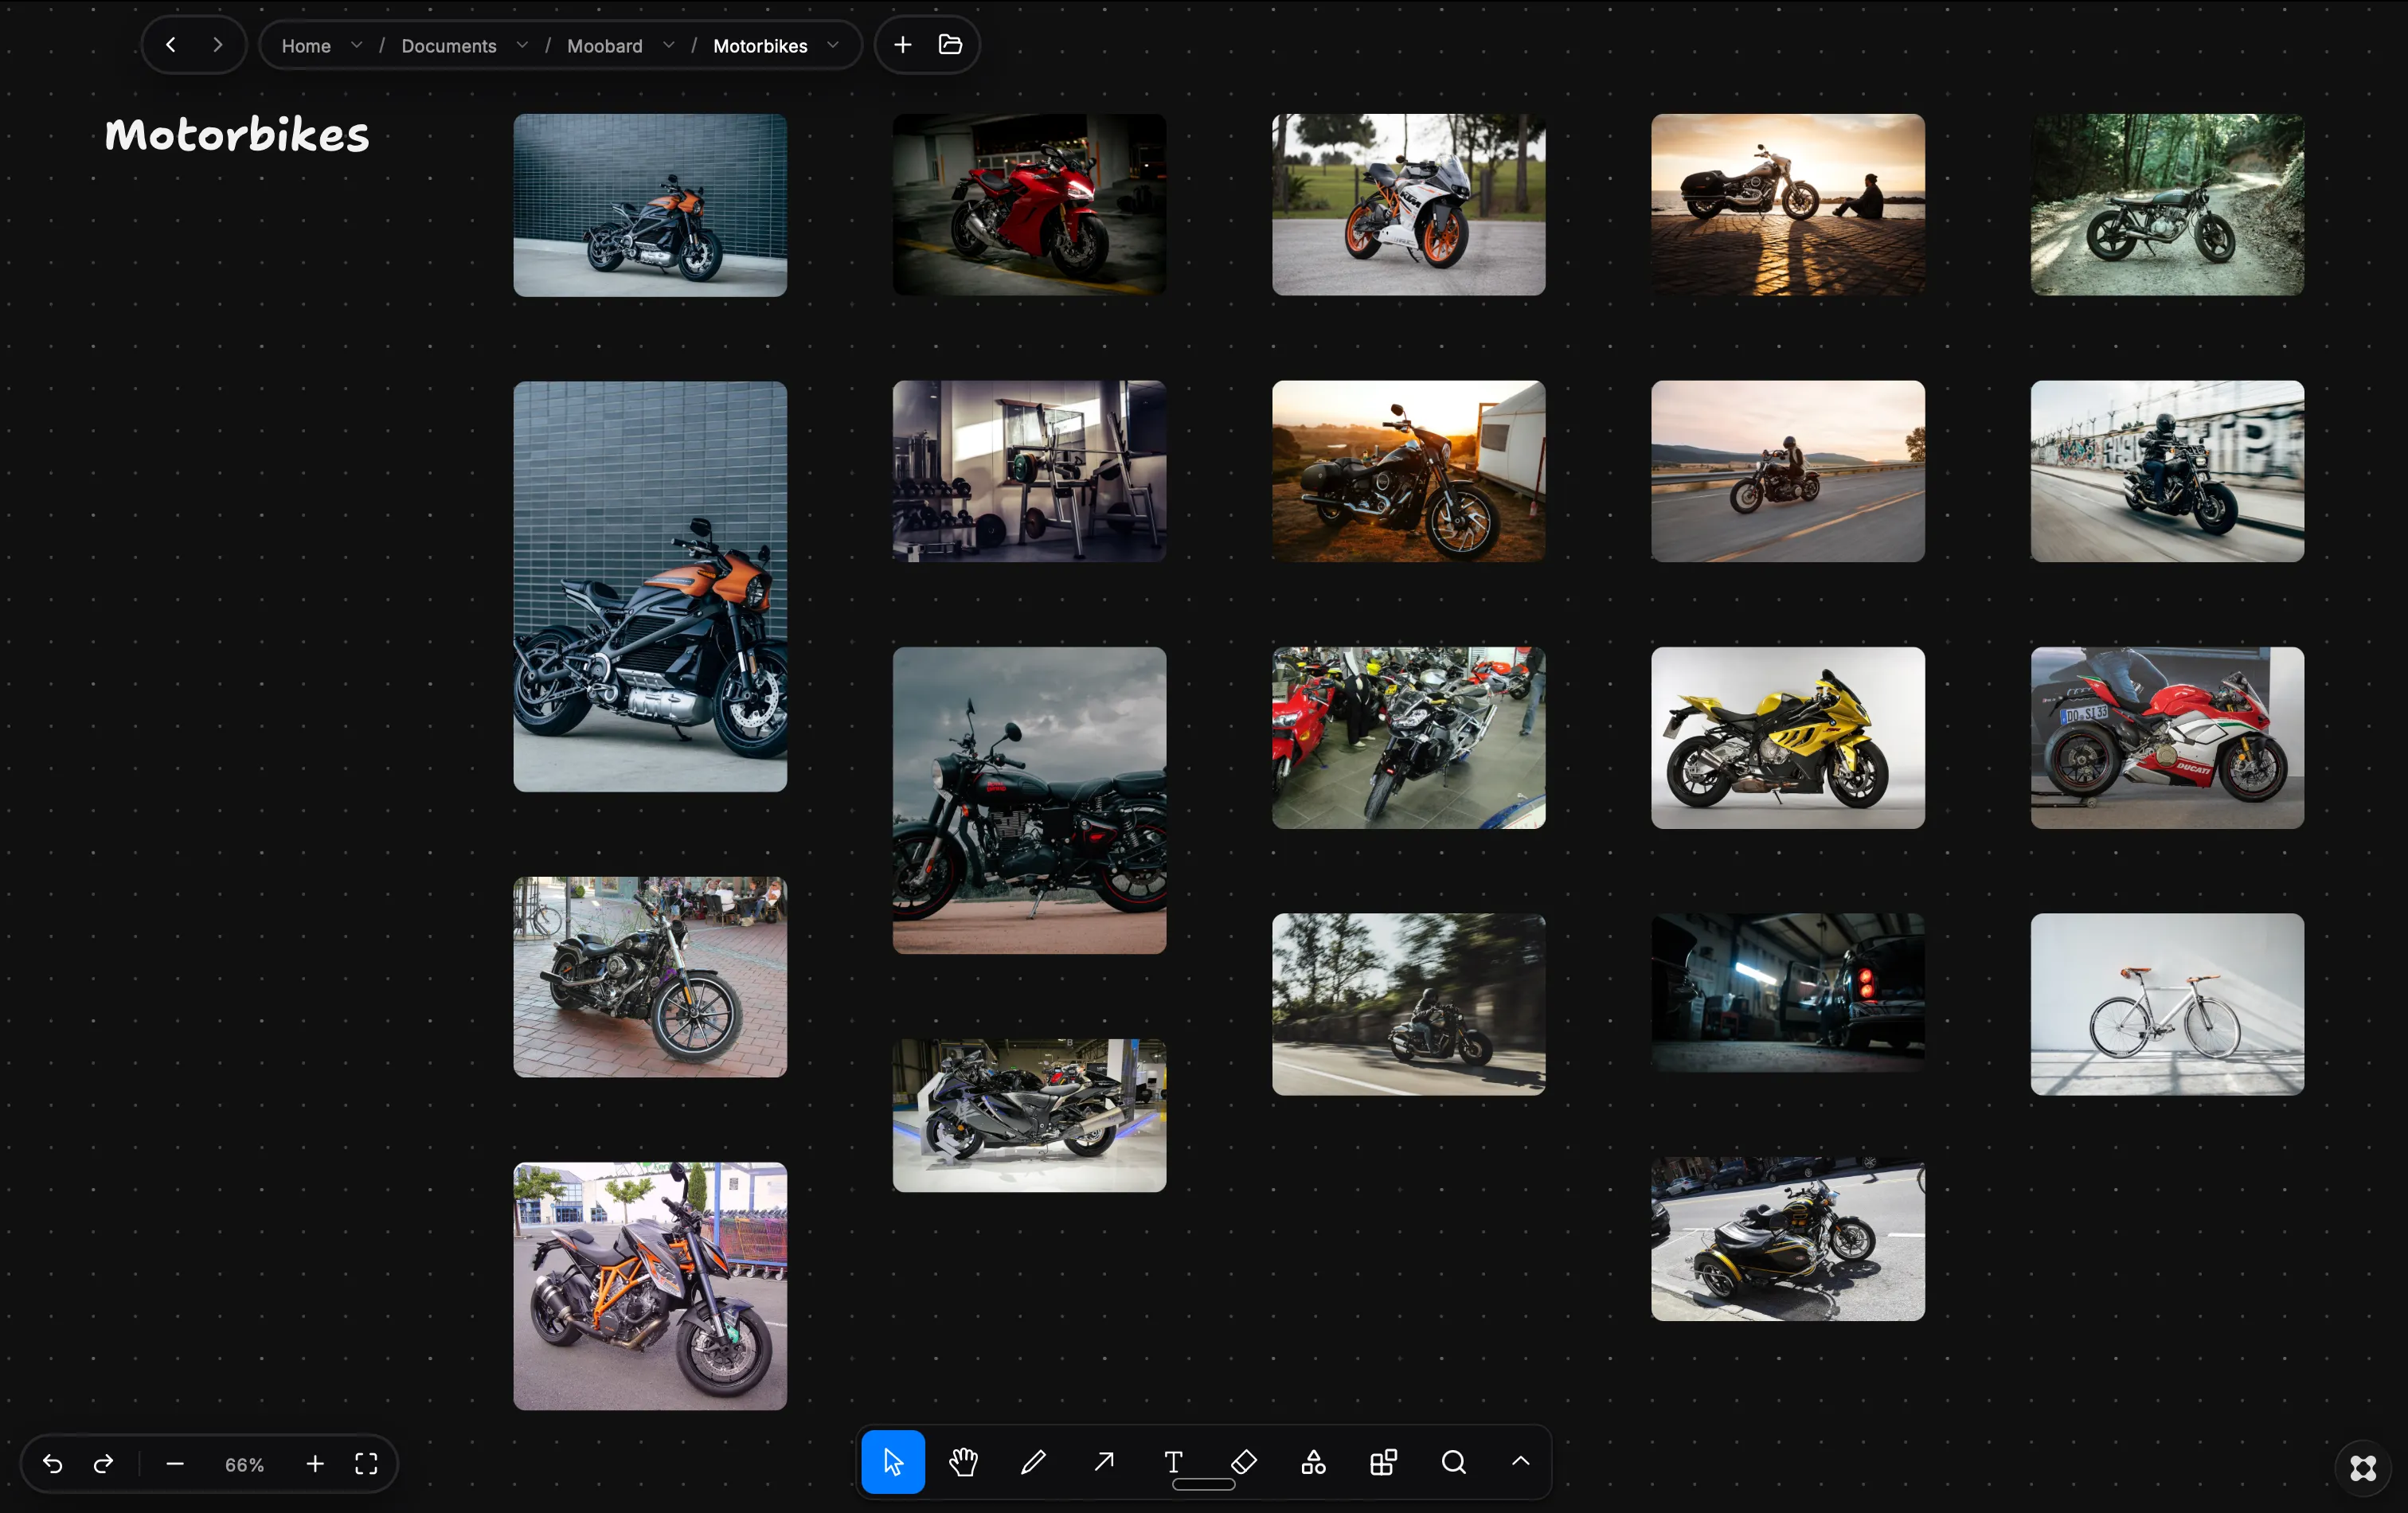The height and width of the screenshot is (1513, 2408).
Task: Select the black Royal Enfield cloudy sky photo
Action: click(1029, 800)
